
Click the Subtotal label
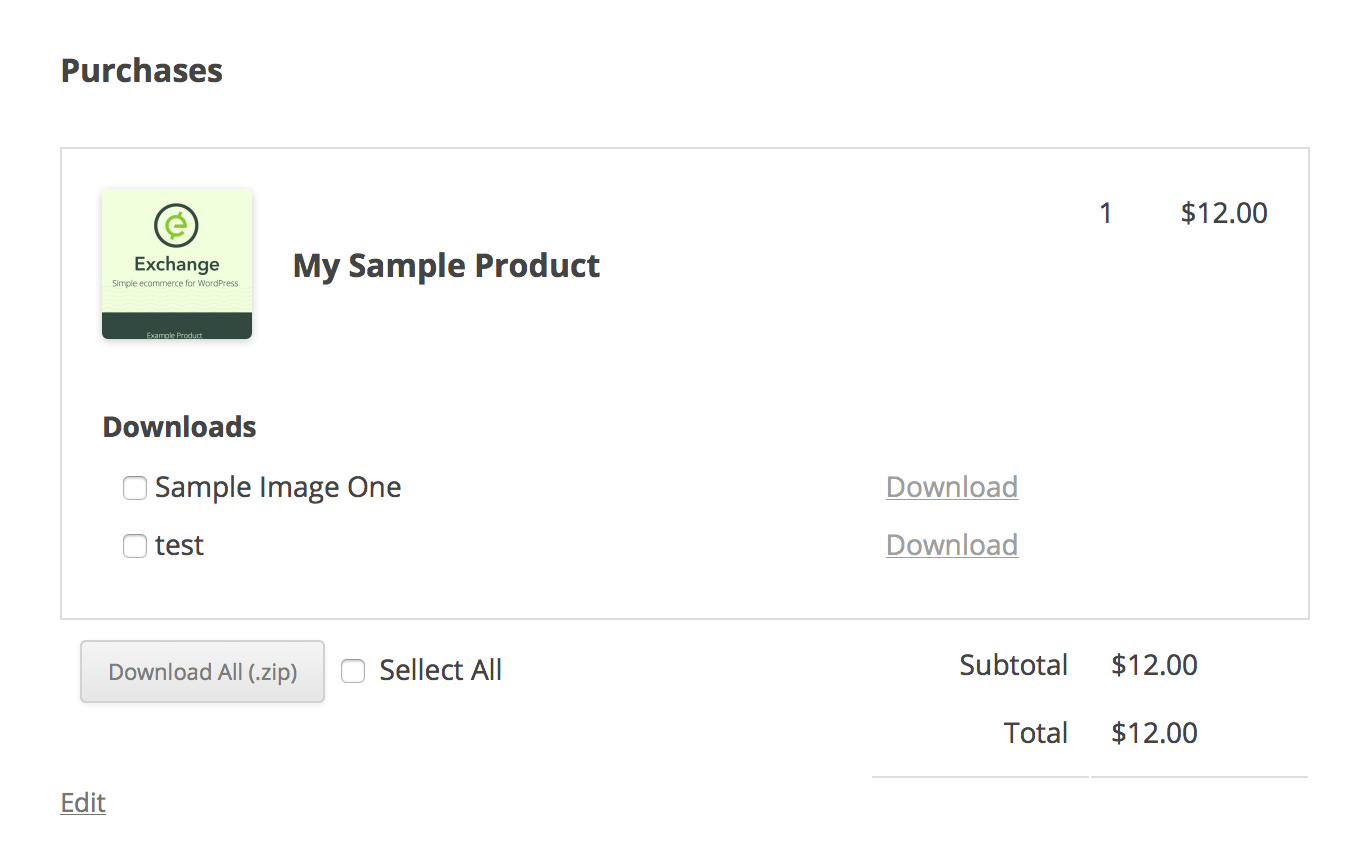[1013, 665]
